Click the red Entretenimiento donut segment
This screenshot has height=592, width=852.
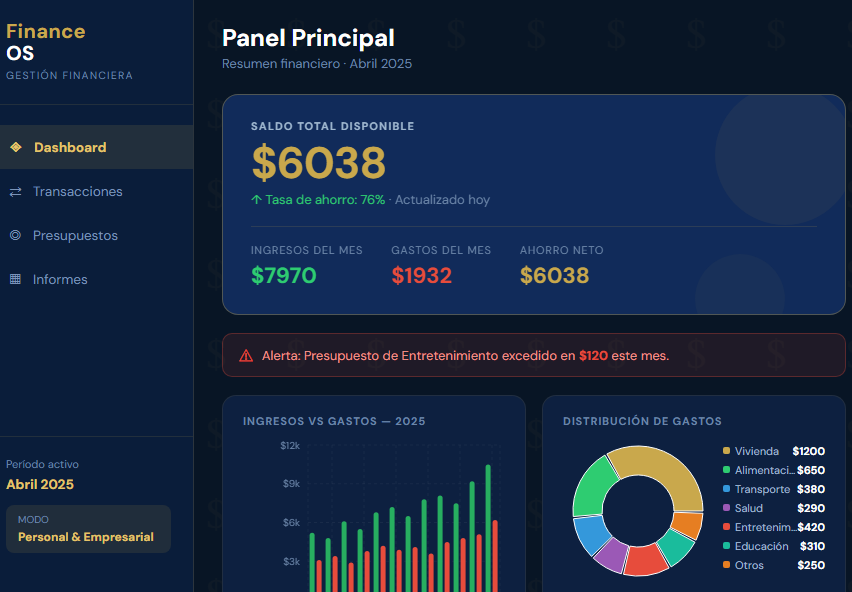pyautogui.click(x=646, y=562)
